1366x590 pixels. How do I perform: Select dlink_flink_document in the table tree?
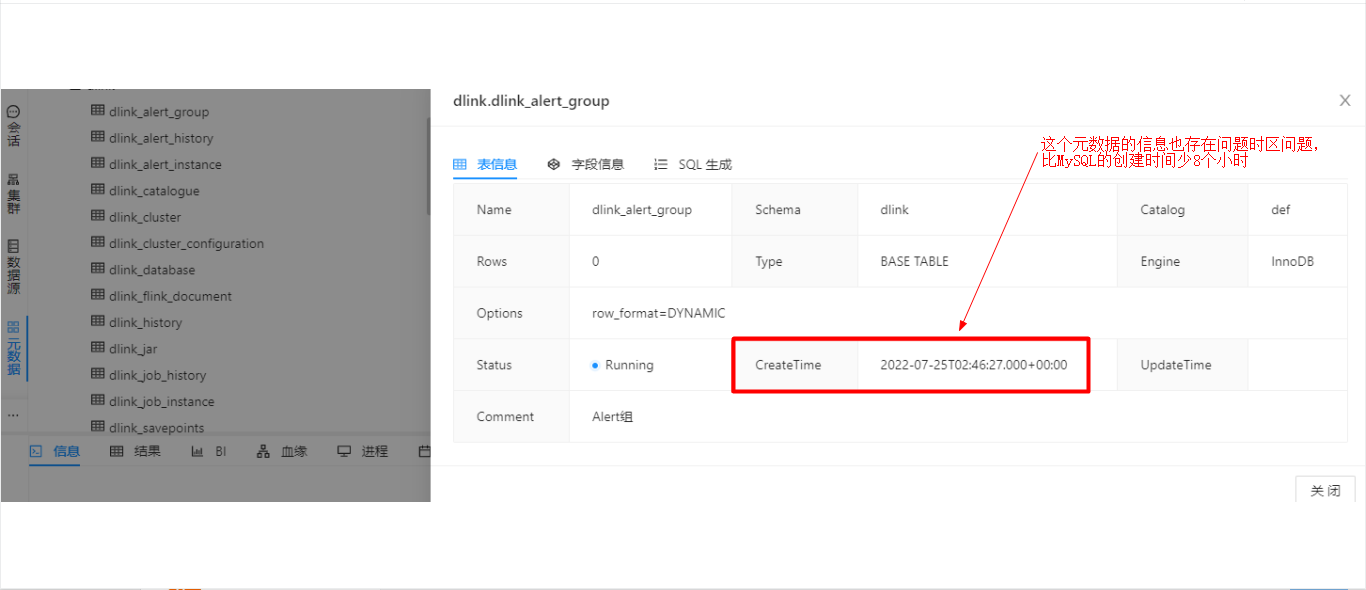pyautogui.click(x=170, y=296)
